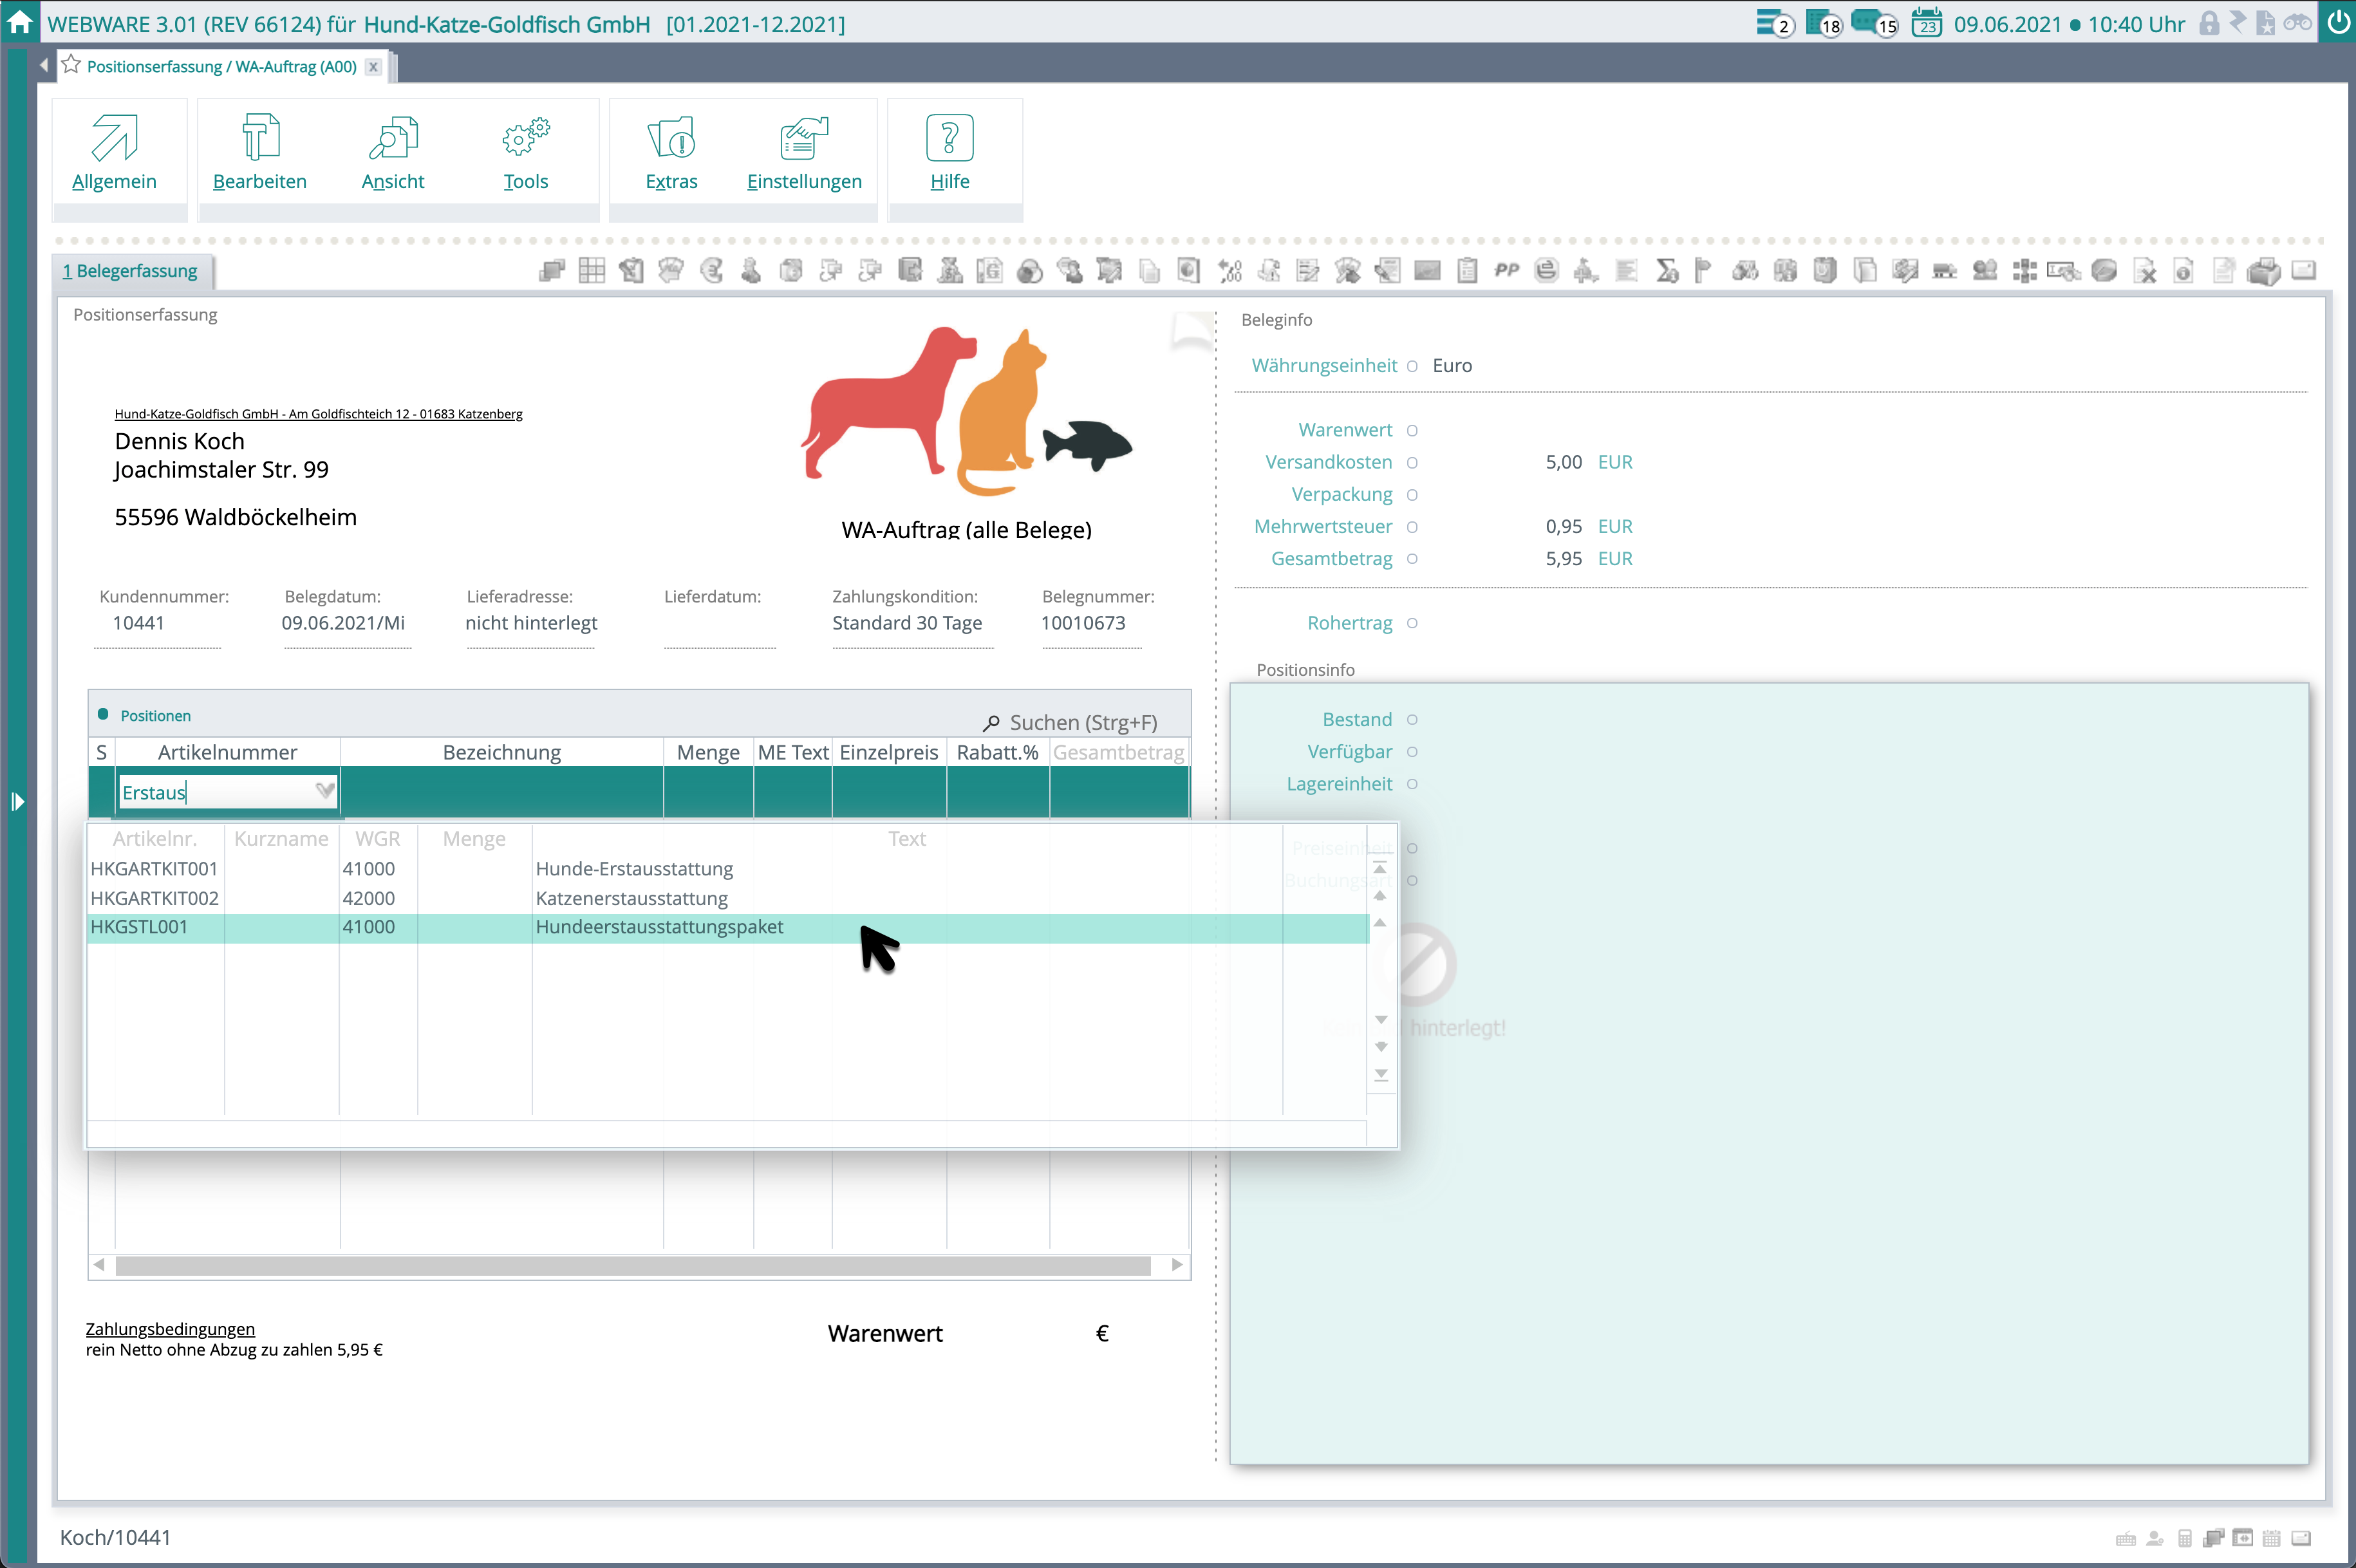Click the grid table toolbar icon
2356x1568 pixels.
pos(592,271)
